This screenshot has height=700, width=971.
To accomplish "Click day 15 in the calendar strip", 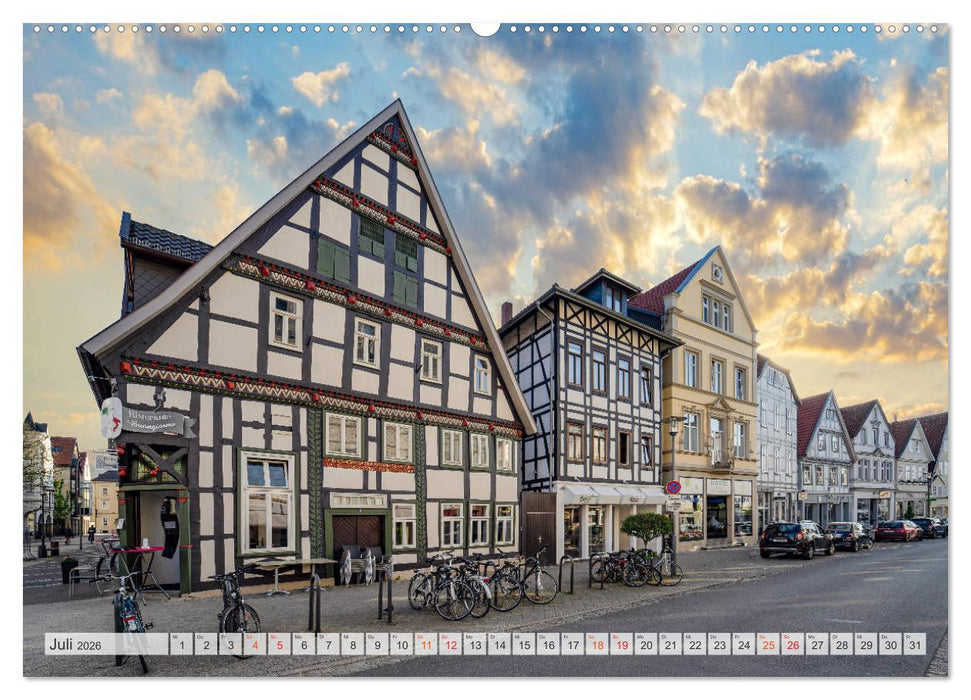I will point(523,644).
